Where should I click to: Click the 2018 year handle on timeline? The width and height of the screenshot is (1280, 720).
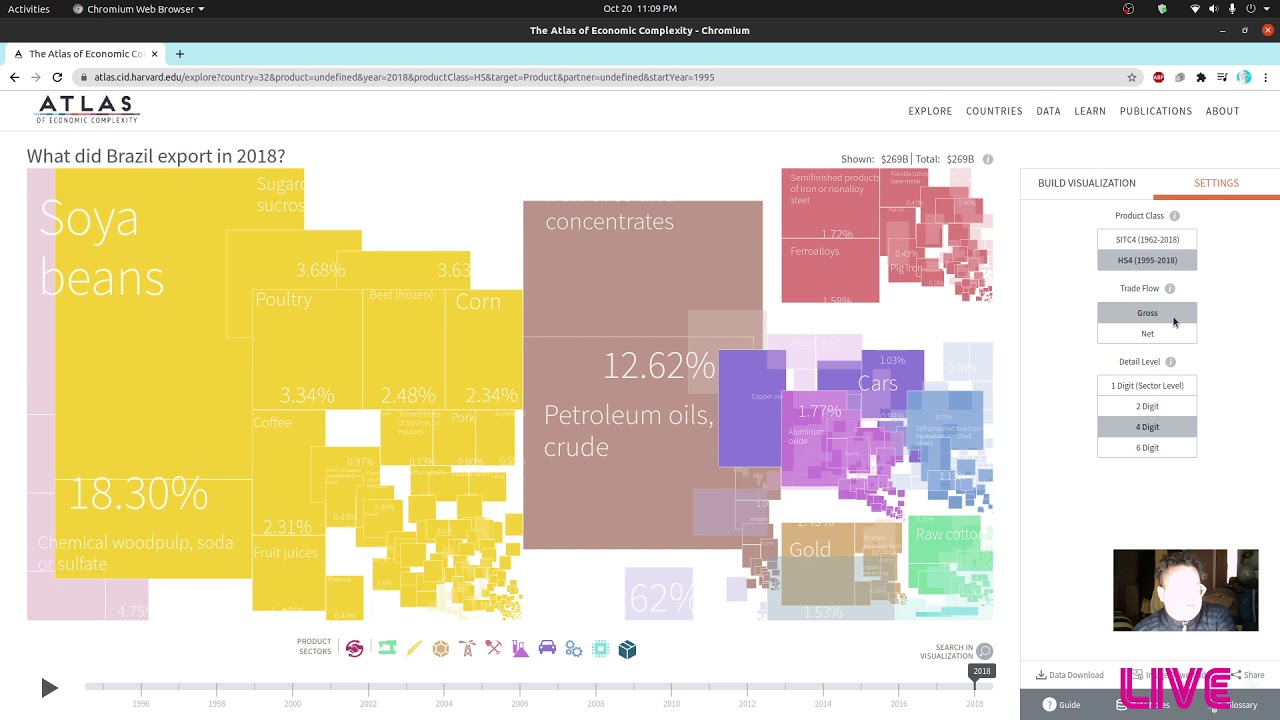(x=981, y=672)
